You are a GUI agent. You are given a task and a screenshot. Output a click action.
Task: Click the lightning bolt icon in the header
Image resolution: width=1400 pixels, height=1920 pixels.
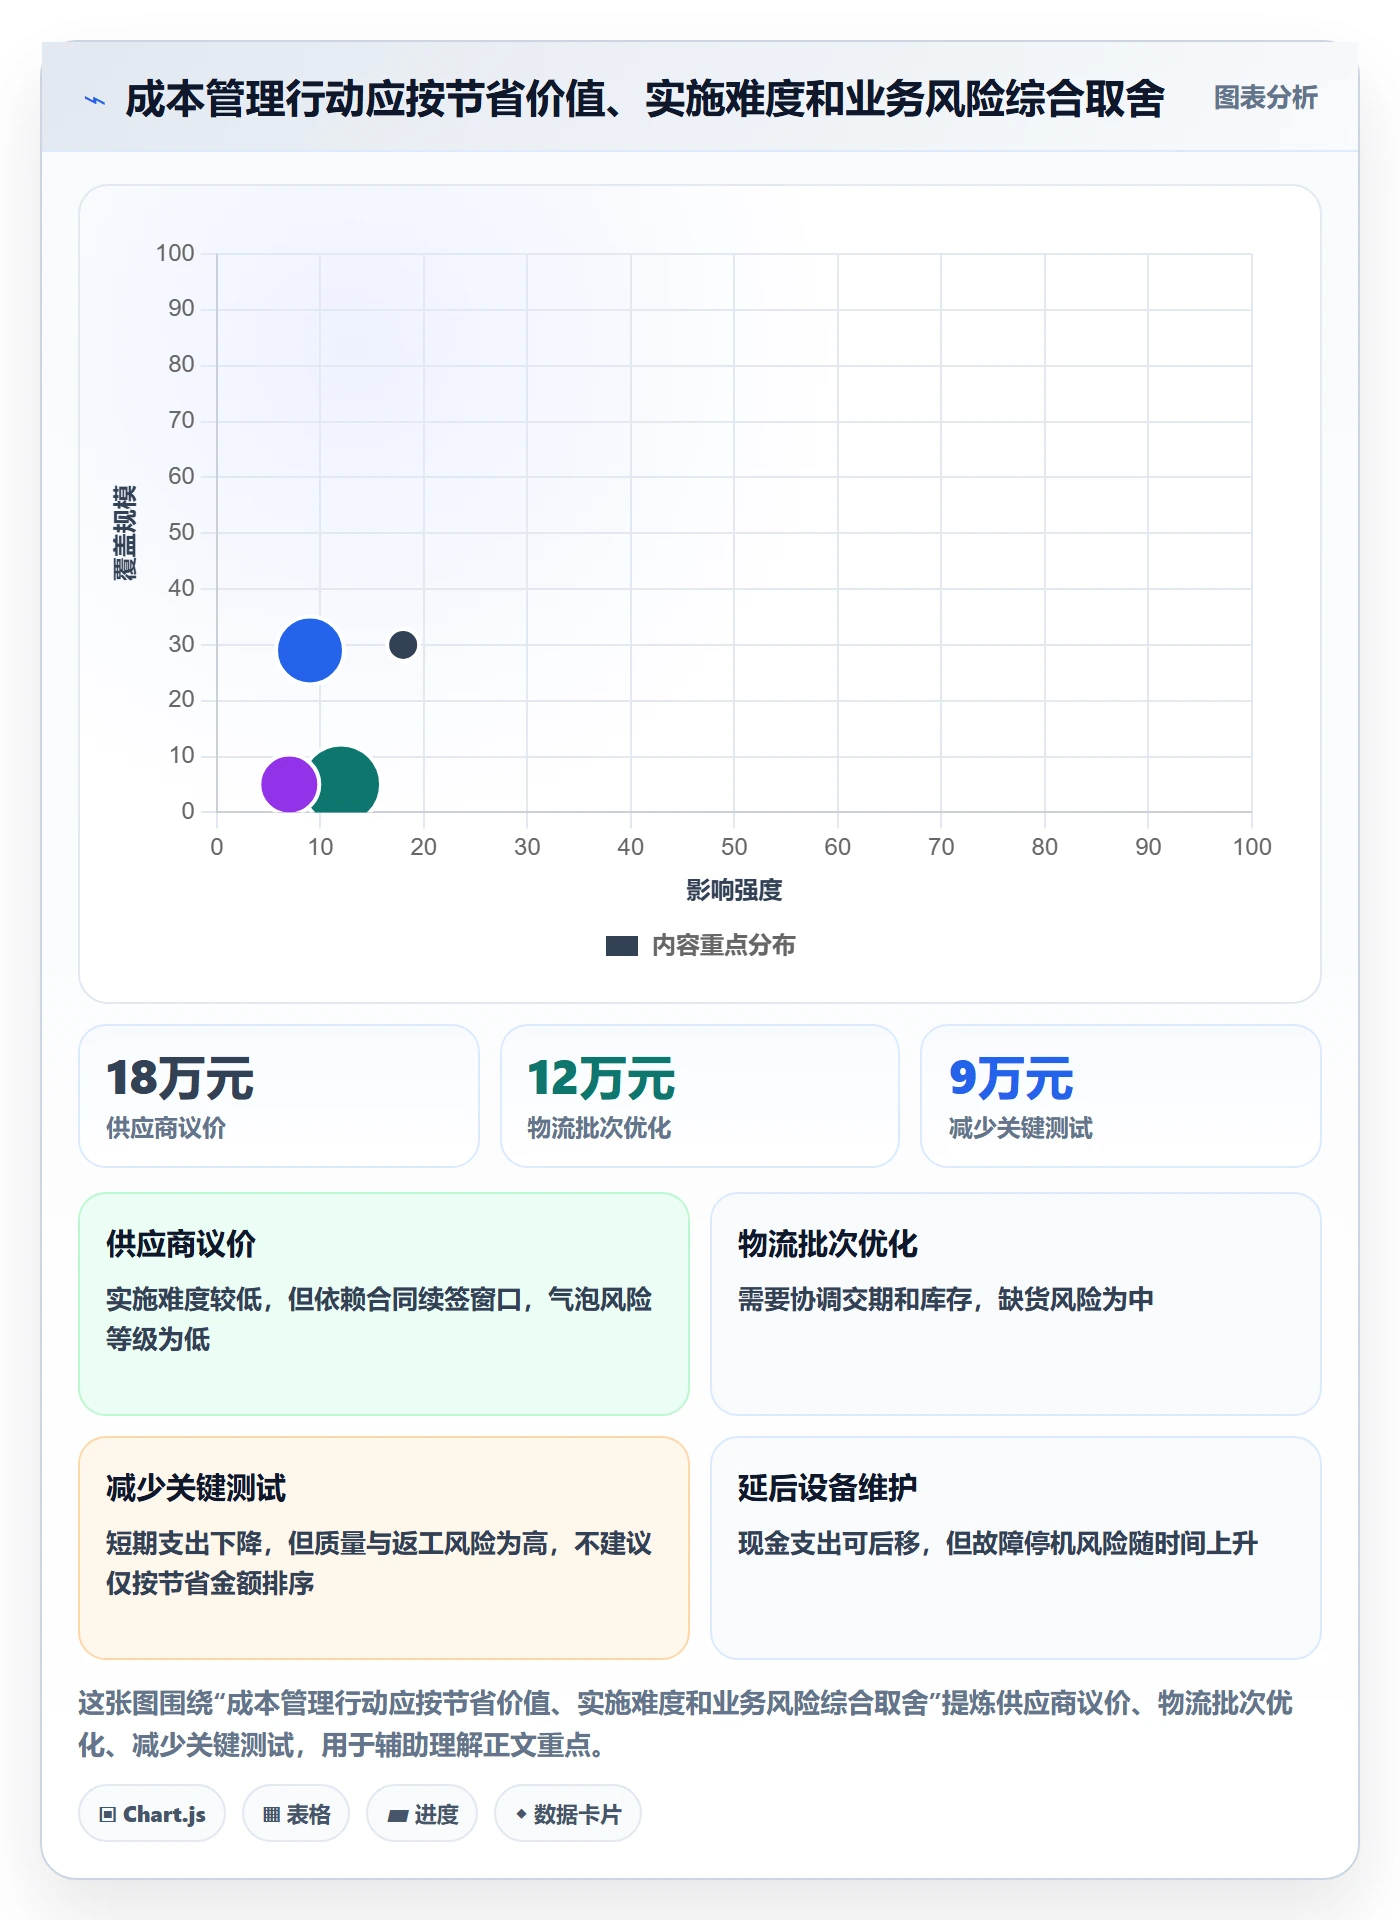(95, 100)
